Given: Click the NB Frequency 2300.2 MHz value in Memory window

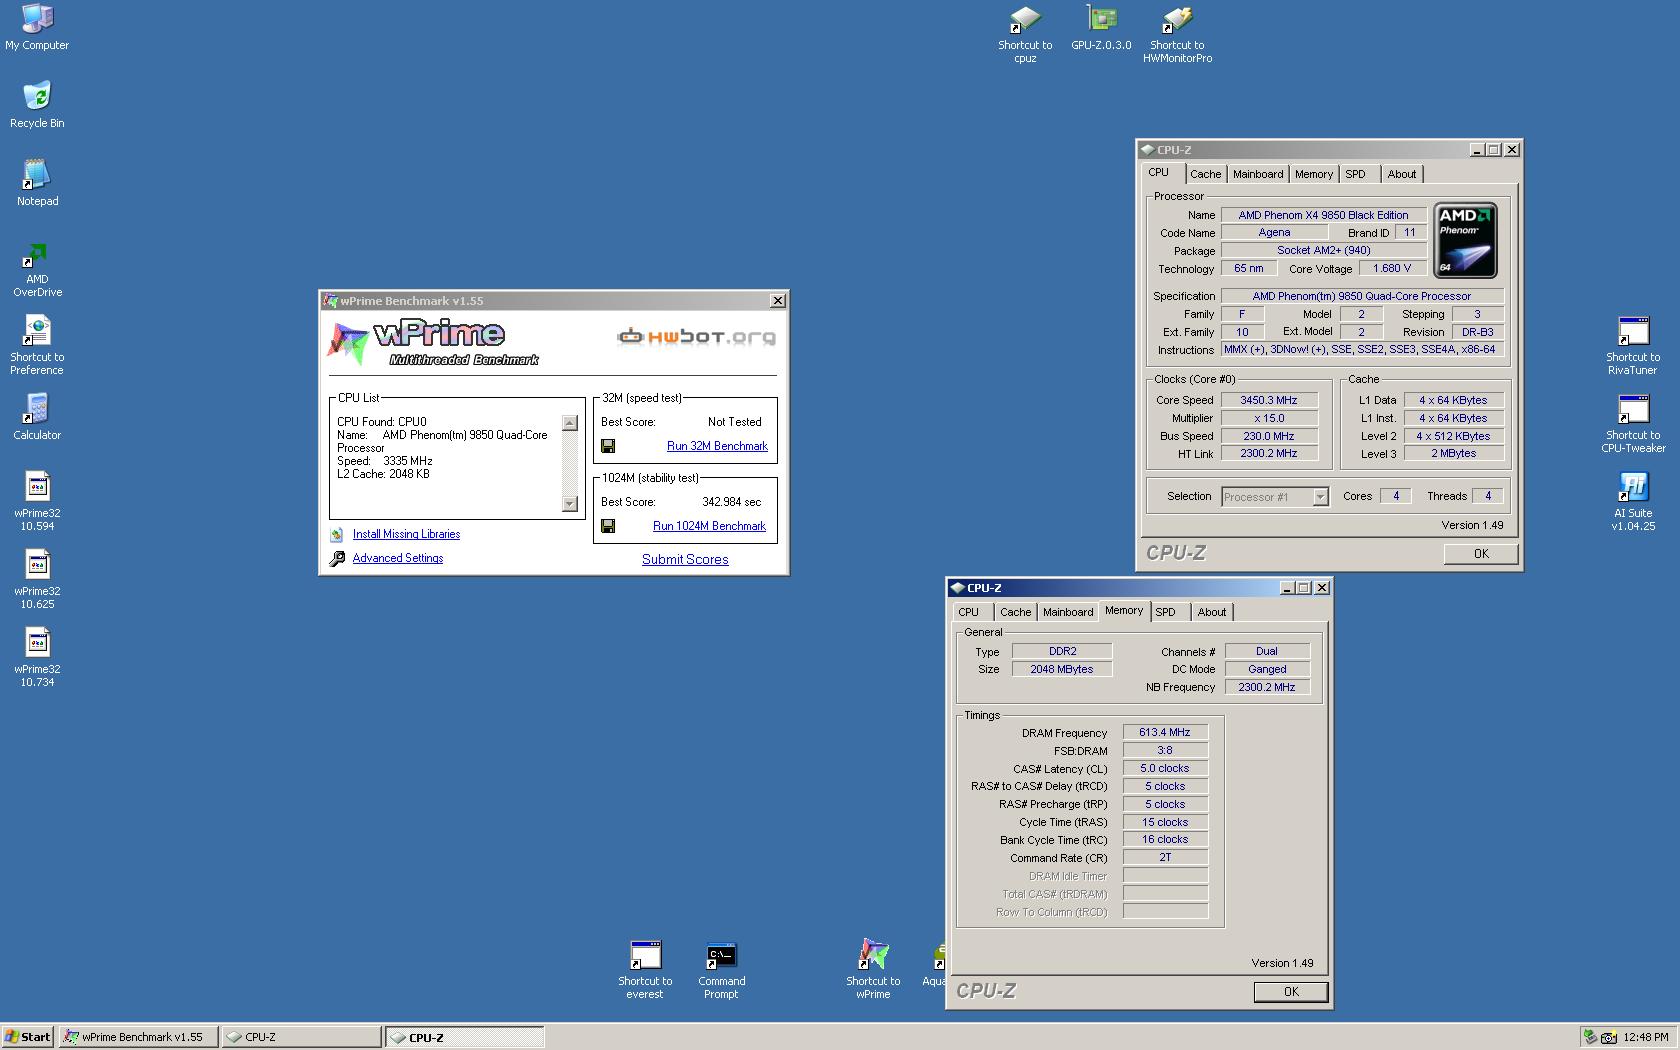Looking at the screenshot, I should click(x=1267, y=688).
